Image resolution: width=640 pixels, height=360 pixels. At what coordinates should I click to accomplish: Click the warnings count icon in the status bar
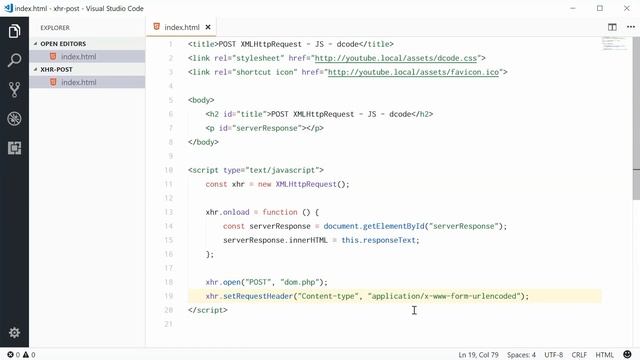[26, 355]
